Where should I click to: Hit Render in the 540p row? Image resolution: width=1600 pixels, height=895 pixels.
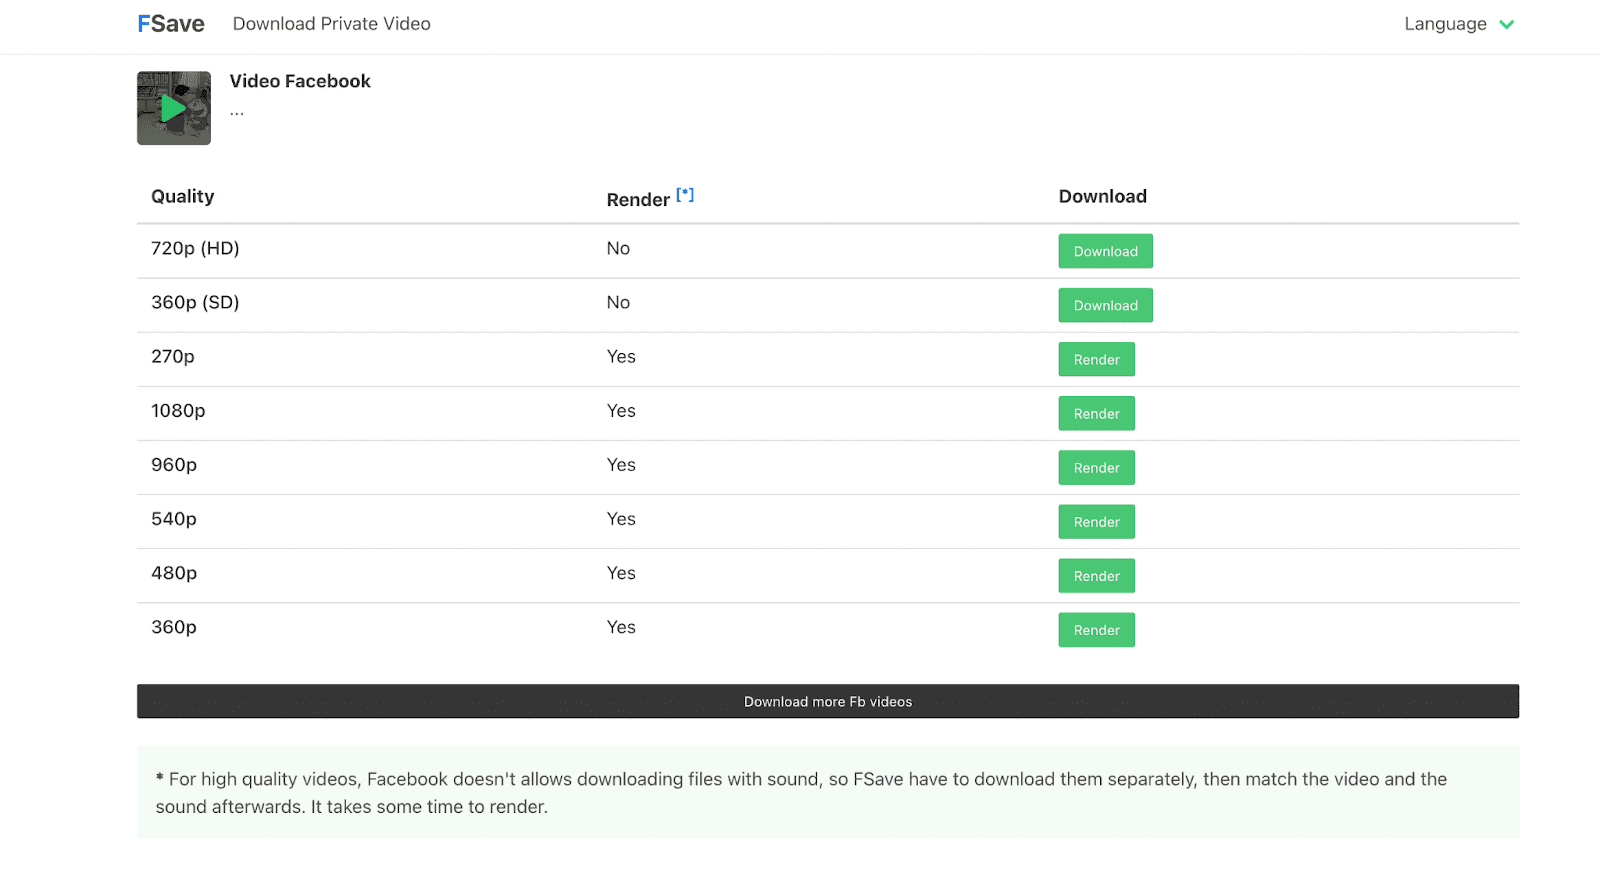1096,521
